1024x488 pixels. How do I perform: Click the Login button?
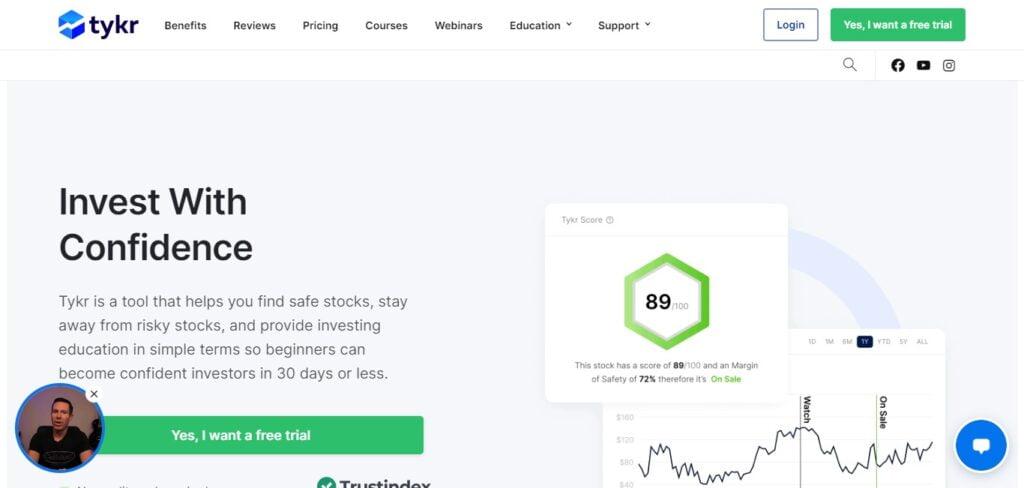click(790, 25)
